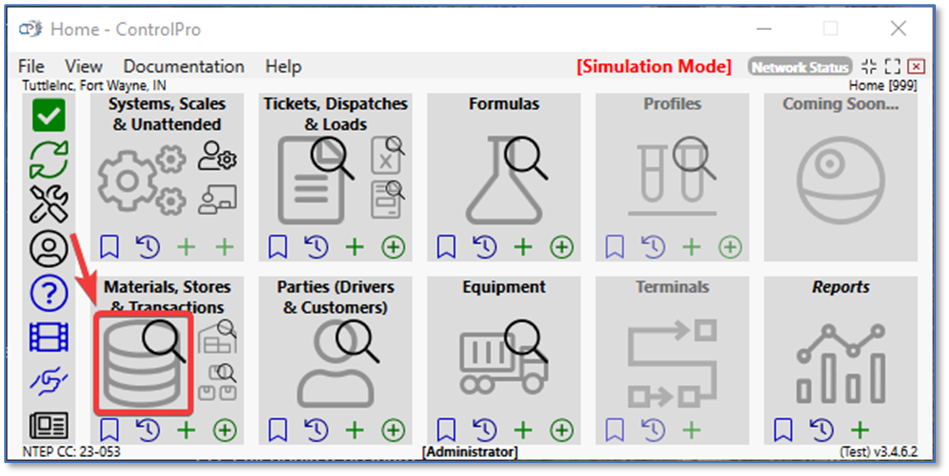Click the green refresh arrows icon
The width and height of the screenshot is (949, 476).
[x=48, y=159]
